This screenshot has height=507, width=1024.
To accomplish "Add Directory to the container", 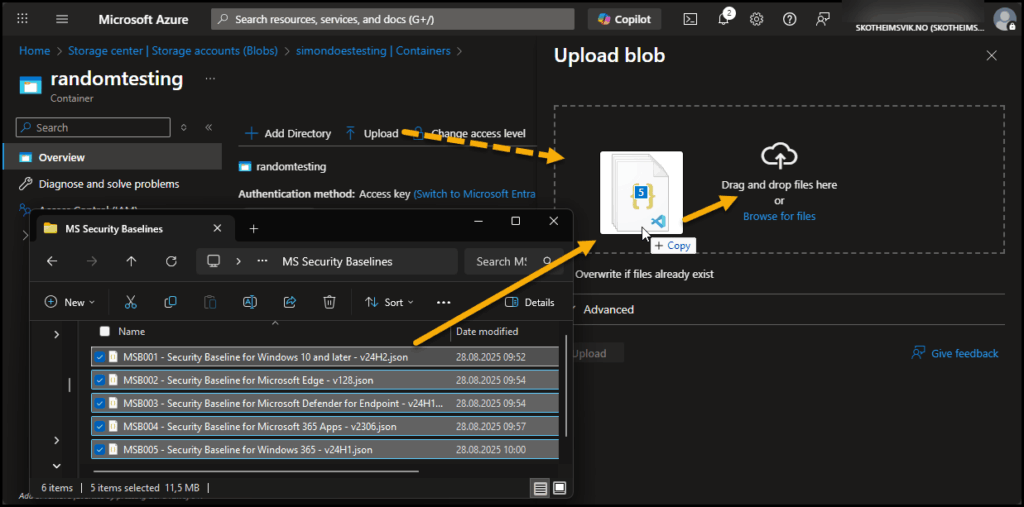I will tap(287, 133).
